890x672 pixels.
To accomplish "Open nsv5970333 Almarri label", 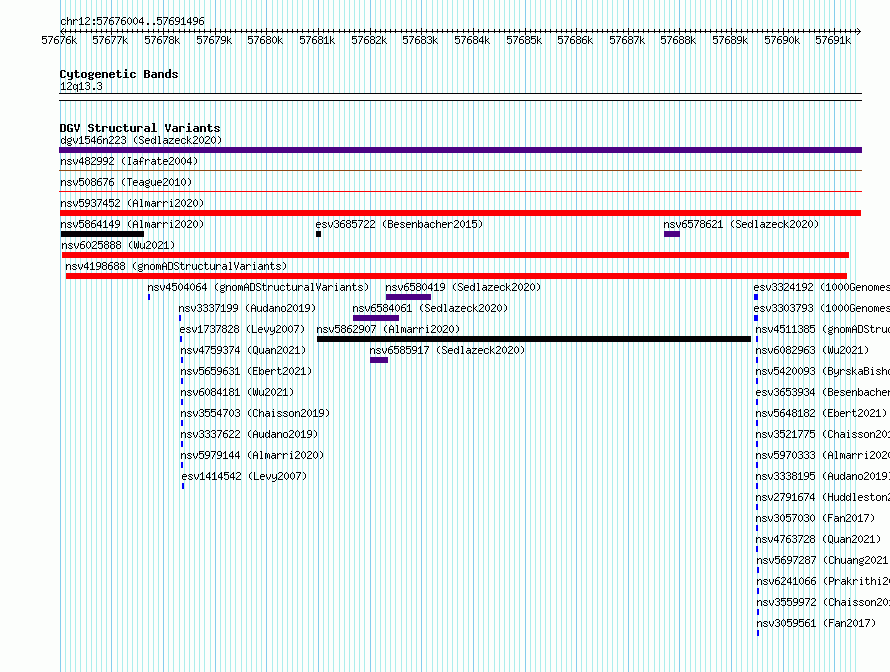I will (822, 455).
